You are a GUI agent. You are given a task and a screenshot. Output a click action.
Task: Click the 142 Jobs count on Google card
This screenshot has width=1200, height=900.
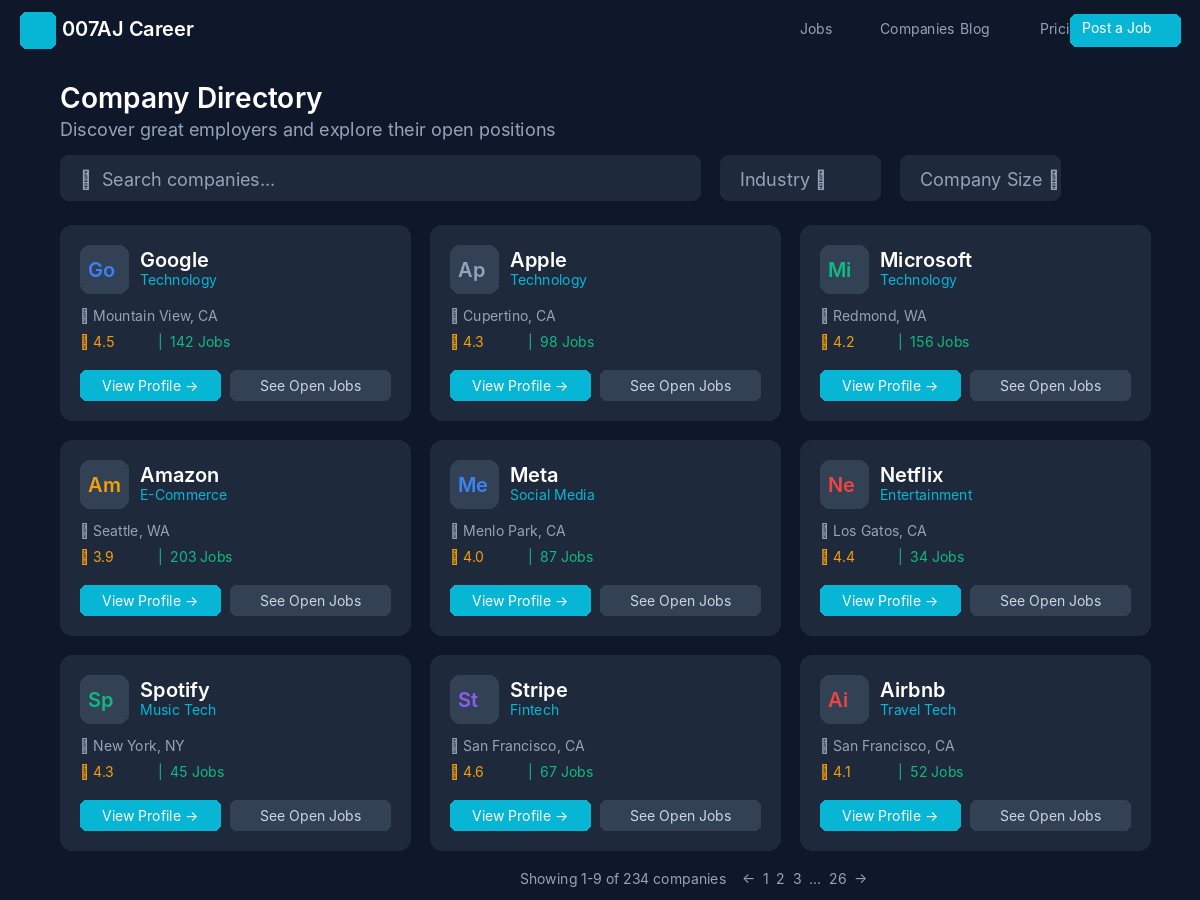coord(200,342)
